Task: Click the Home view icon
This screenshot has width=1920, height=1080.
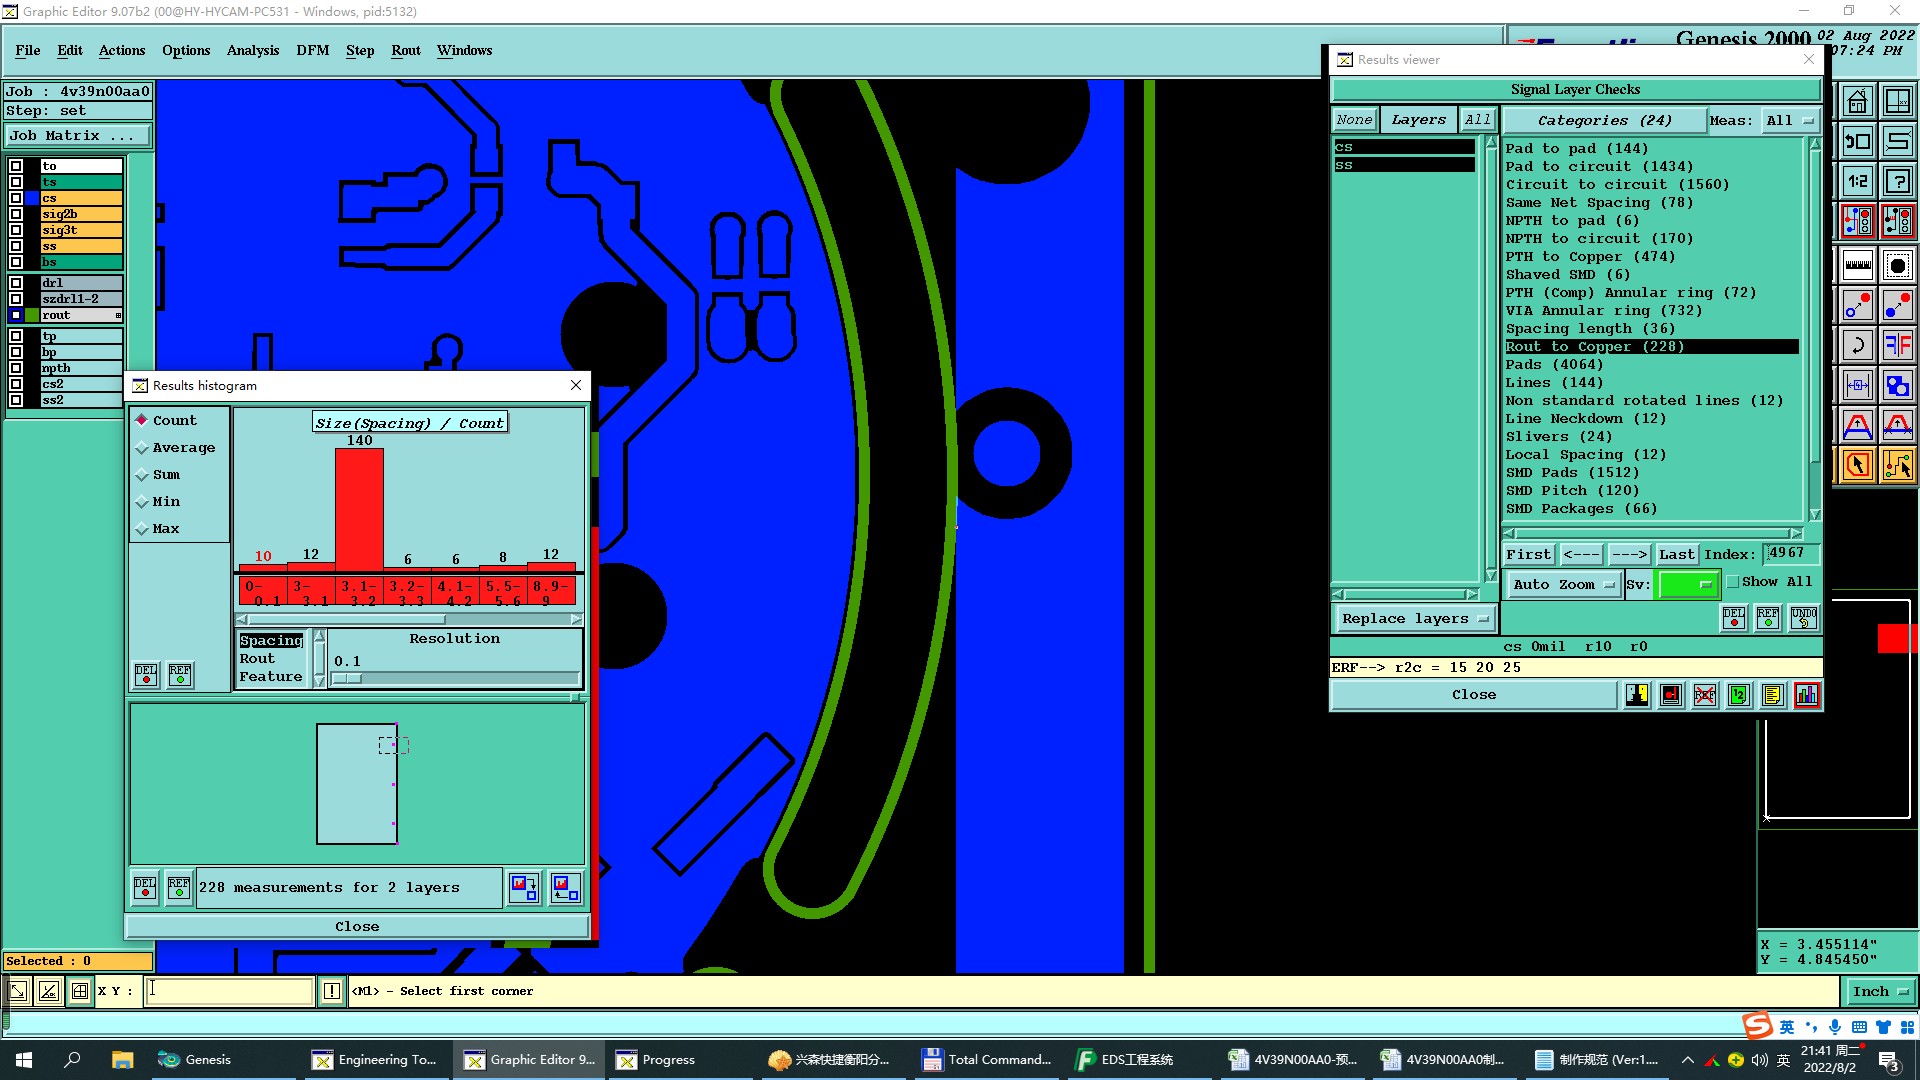Action: (1857, 101)
